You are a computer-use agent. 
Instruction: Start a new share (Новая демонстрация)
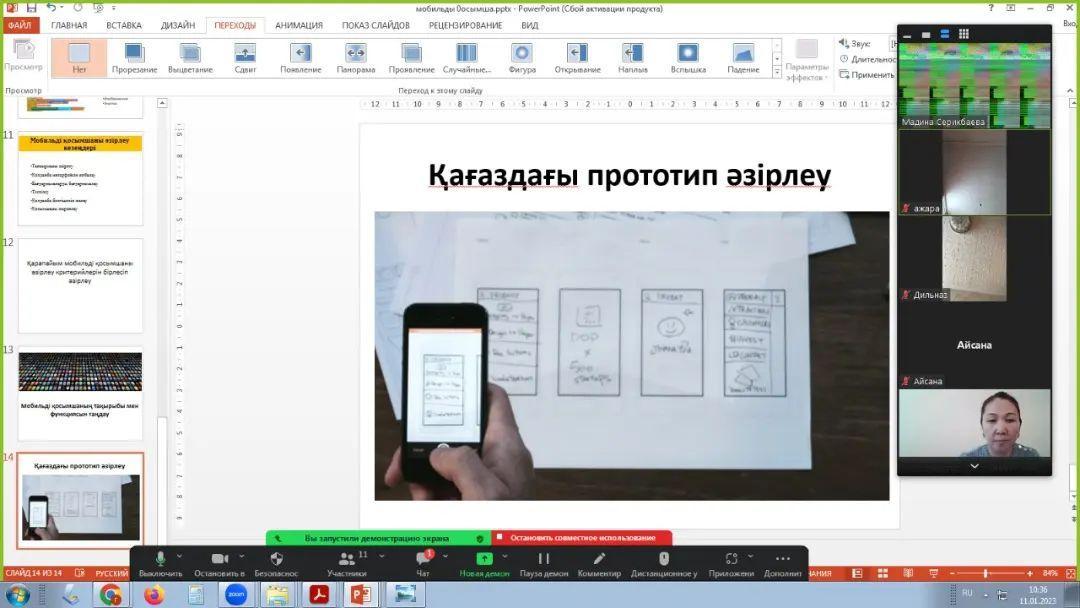(484, 564)
